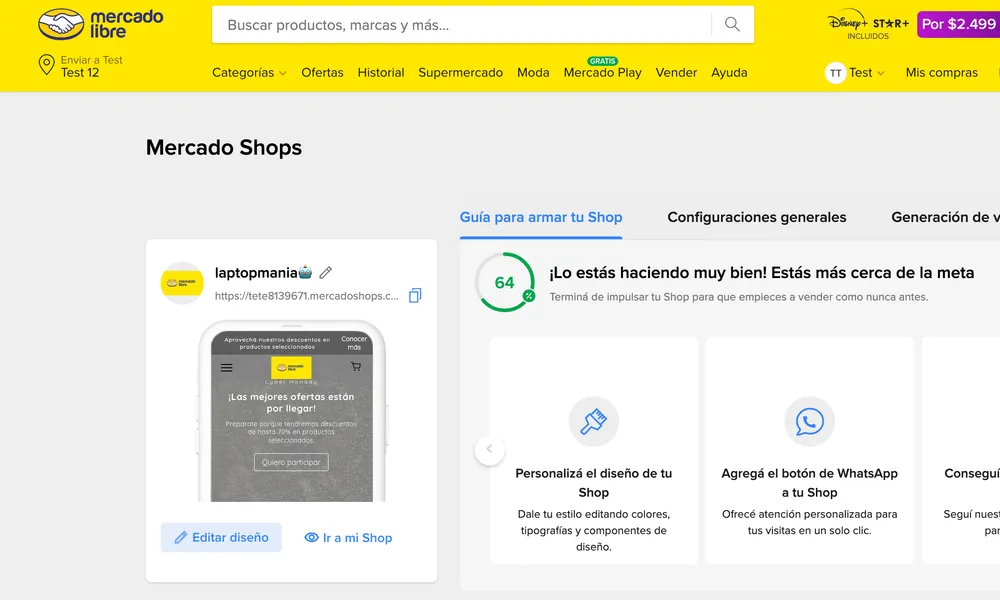Click the cart icon in the phone preview
Viewport: 1000px width, 600px height.
pos(356,367)
